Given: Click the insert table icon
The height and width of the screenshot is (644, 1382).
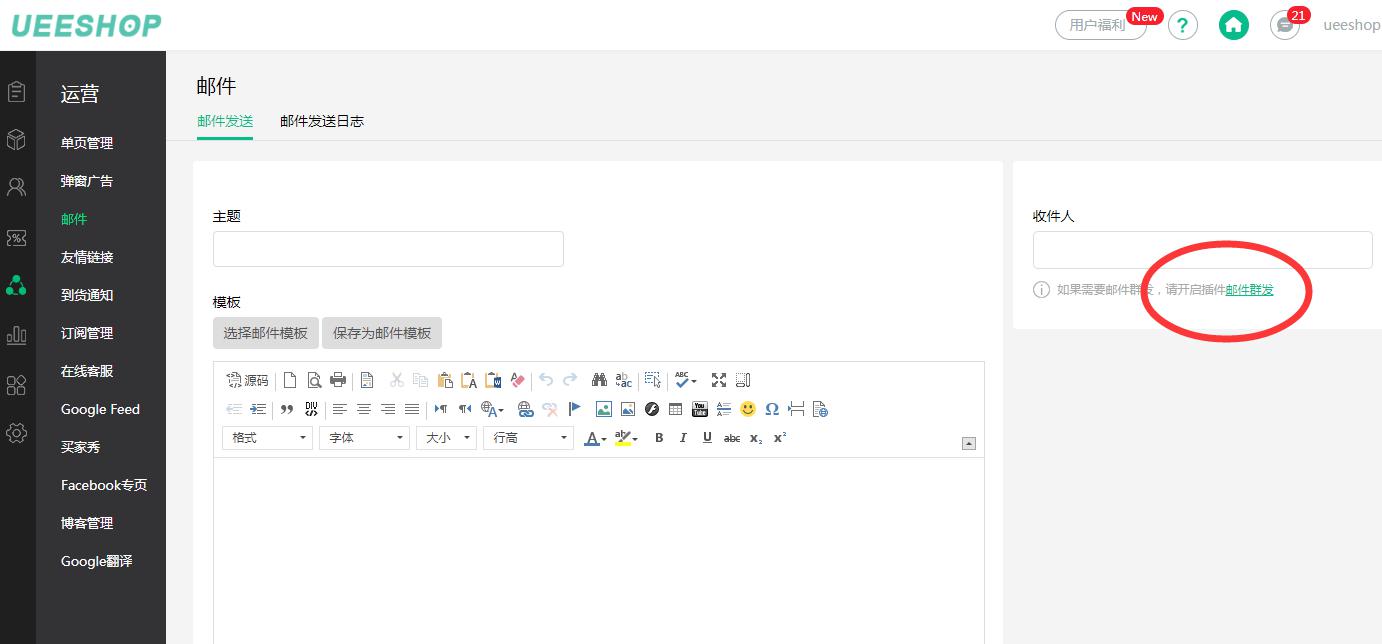Looking at the screenshot, I should [676, 409].
